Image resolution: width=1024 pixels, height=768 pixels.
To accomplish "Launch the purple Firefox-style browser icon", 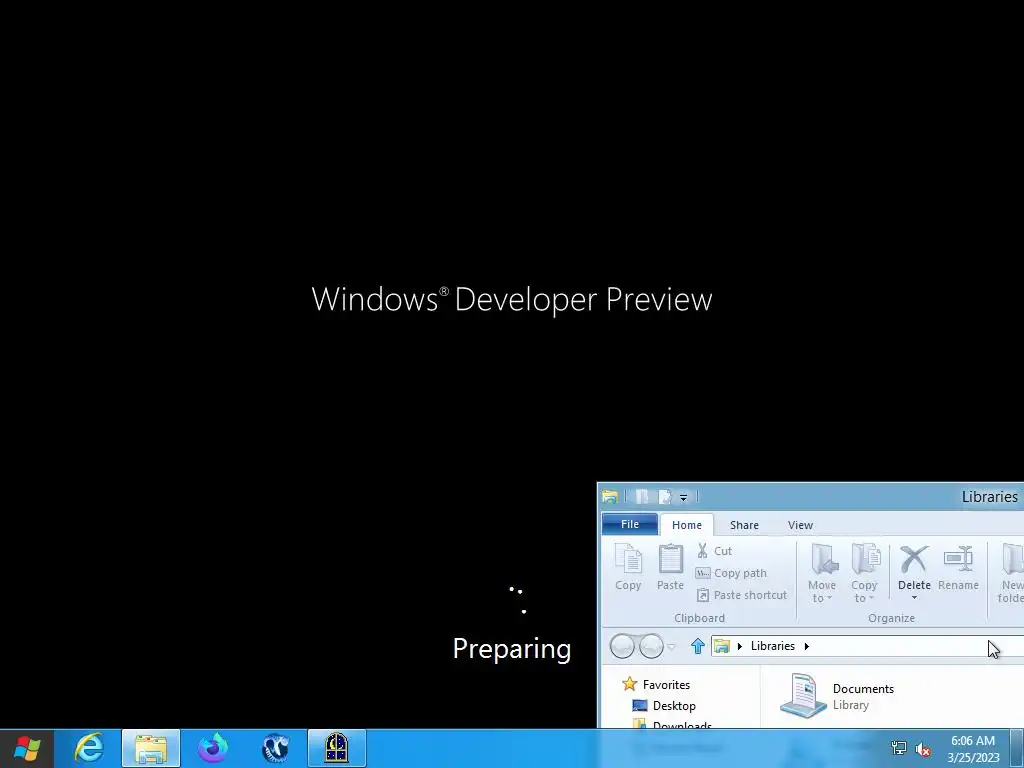I will (x=213, y=748).
